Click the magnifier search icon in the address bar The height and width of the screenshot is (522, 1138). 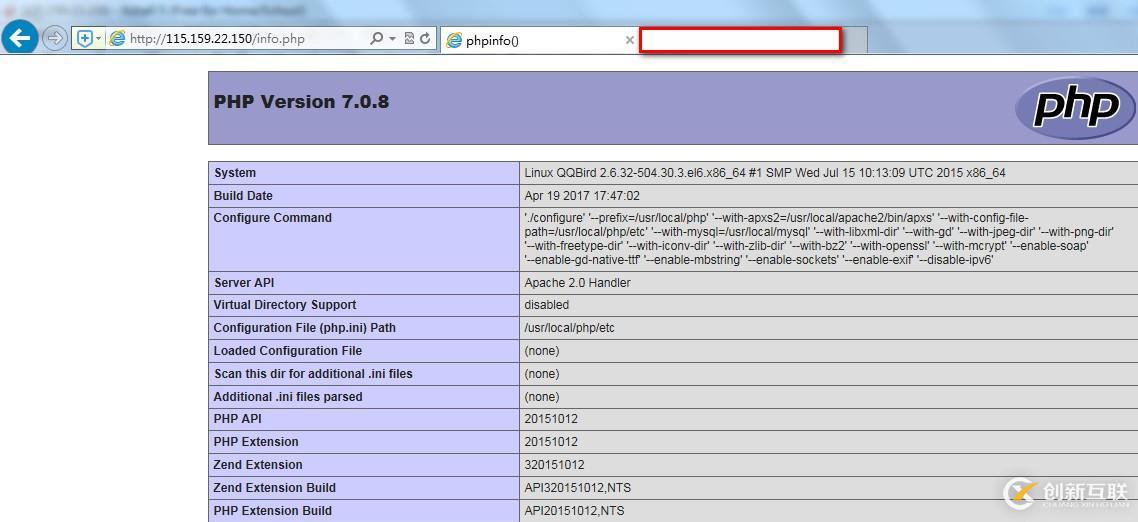pyautogui.click(x=376, y=38)
